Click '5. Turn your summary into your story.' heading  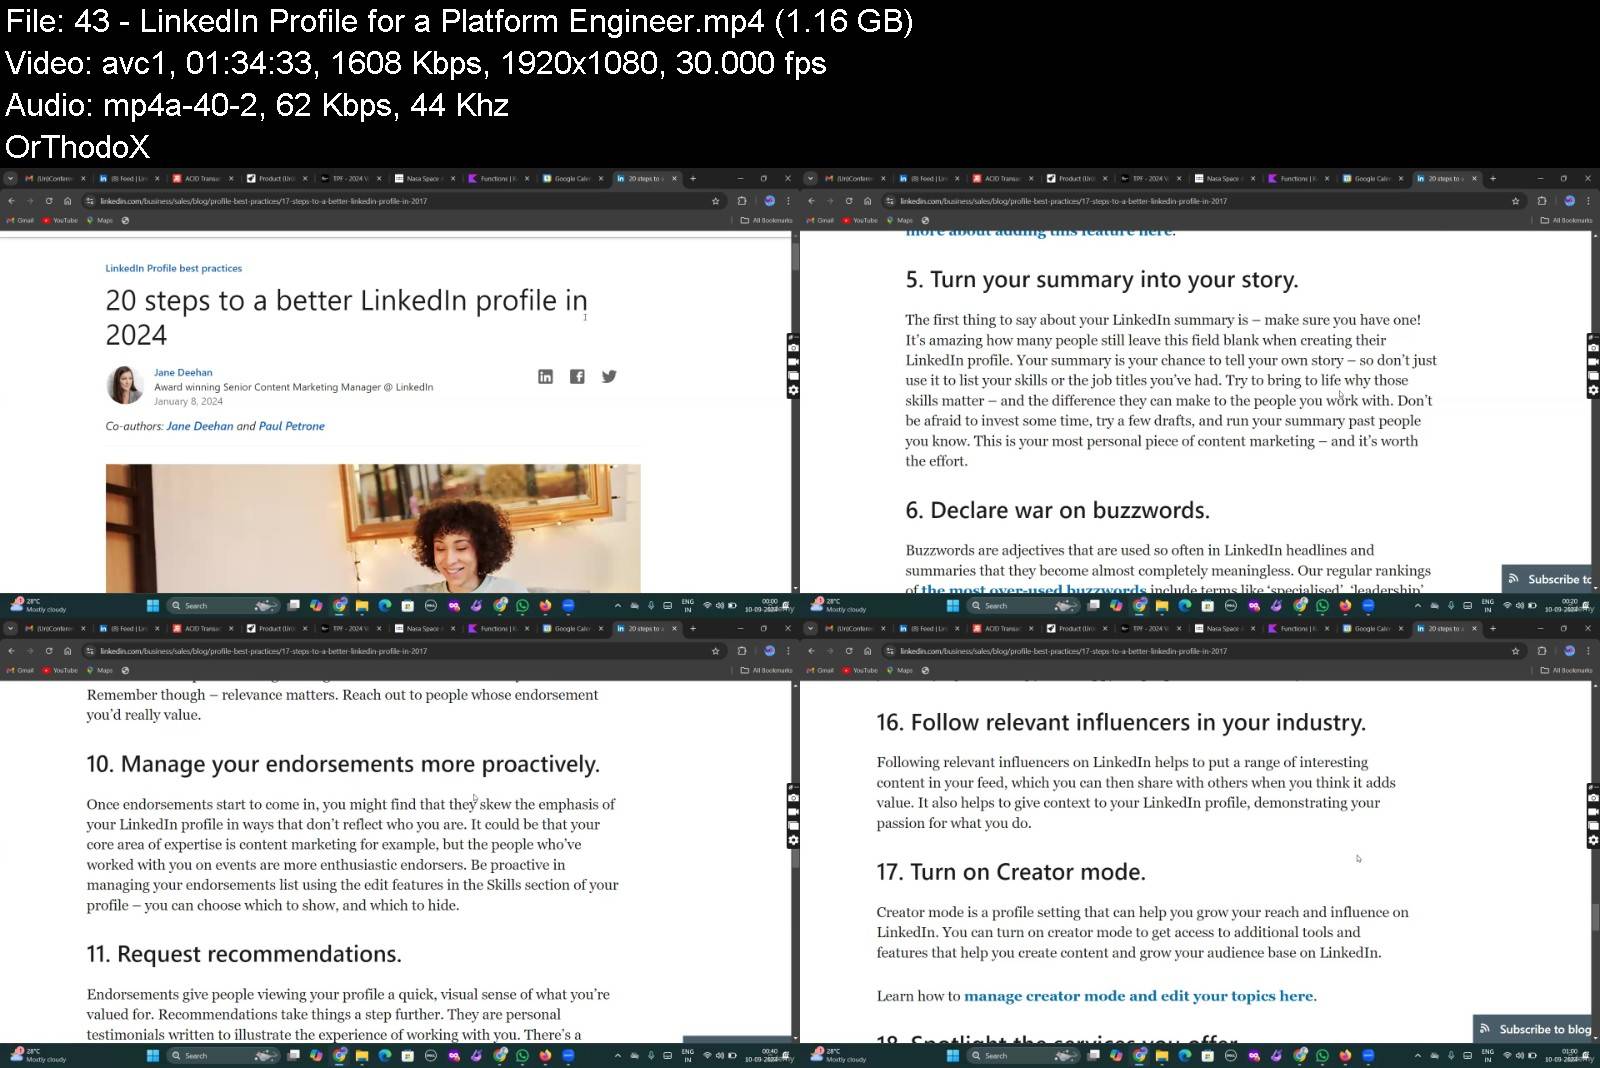point(1102,280)
